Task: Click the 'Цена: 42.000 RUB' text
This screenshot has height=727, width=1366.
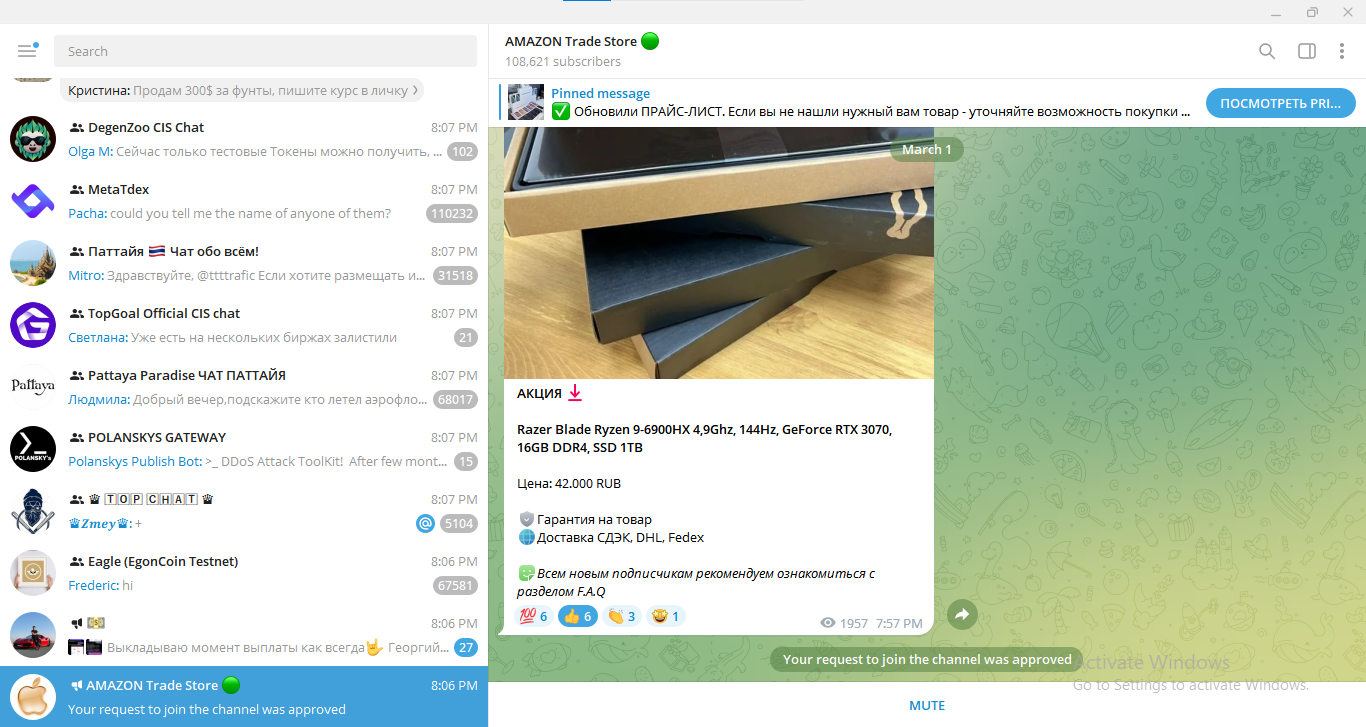Action: 569,483
